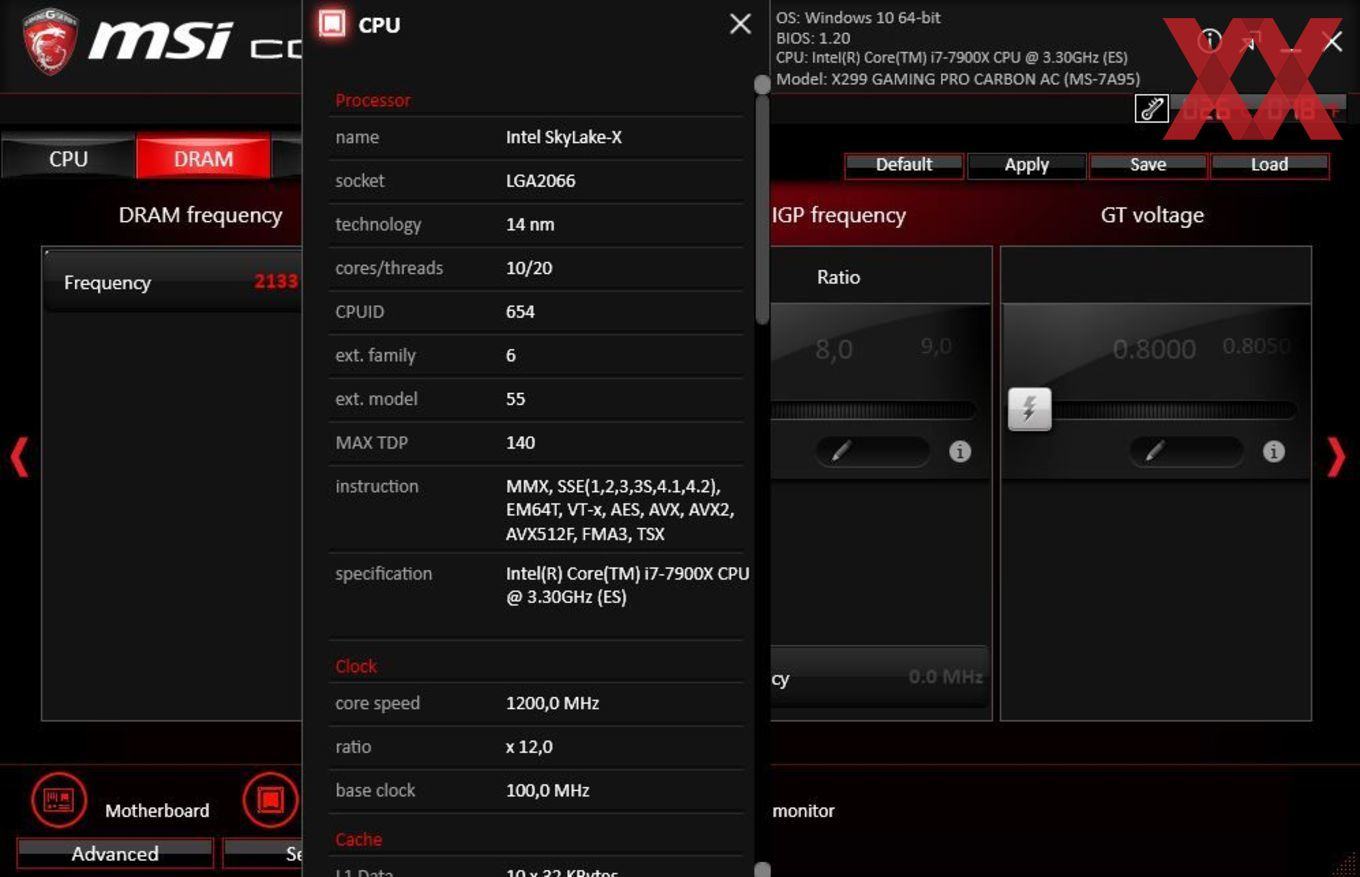1360x877 pixels.
Task: Click the red '2133' DRAM frequency value
Action: pos(276,282)
